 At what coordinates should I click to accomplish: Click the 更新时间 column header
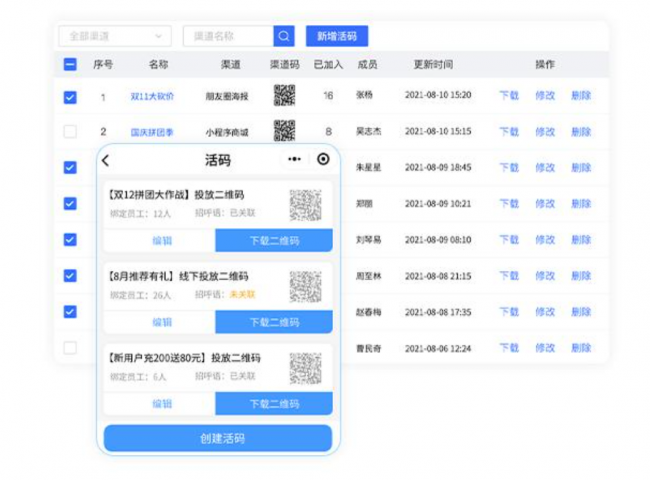(433, 64)
